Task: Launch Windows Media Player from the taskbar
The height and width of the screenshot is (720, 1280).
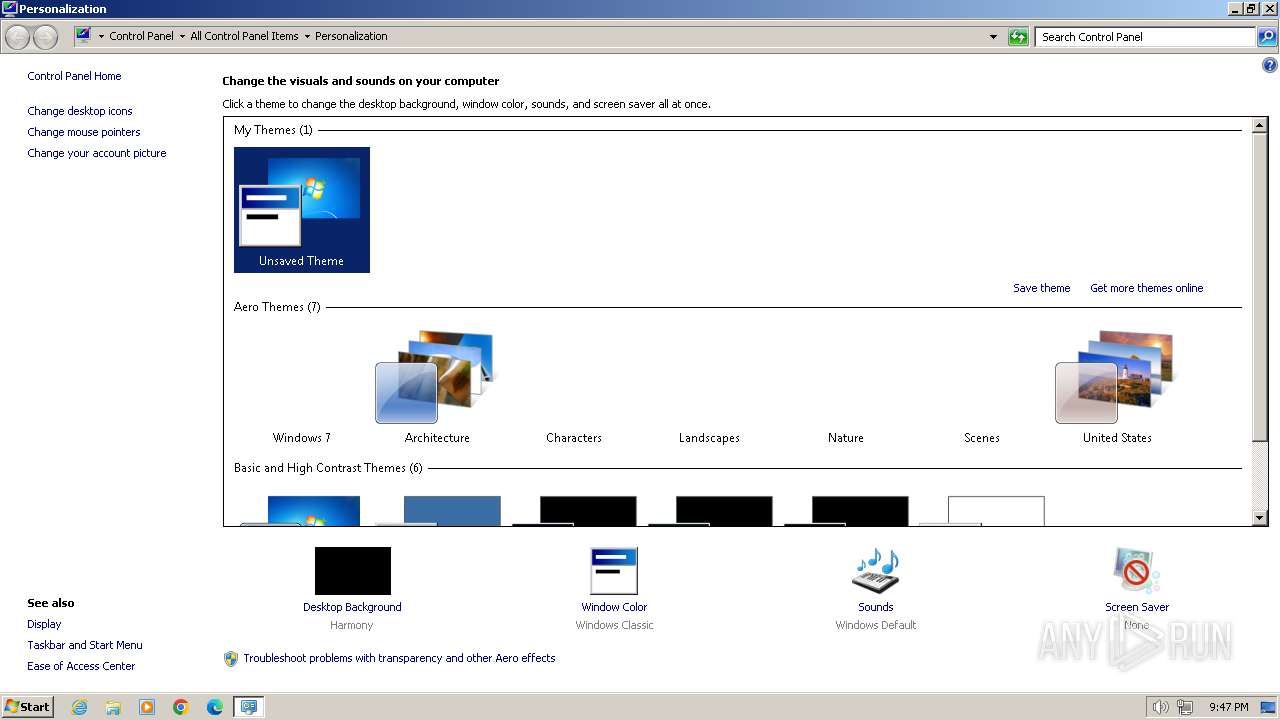Action: (x=147, y=707)
